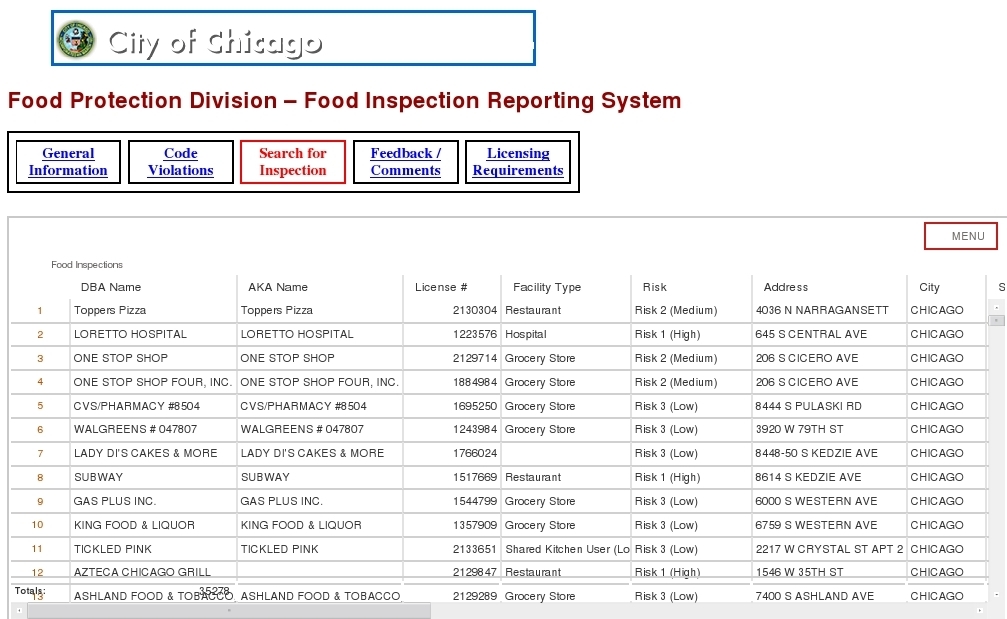
Task: Select address '2217 W CRYSTAL ST APT 2'
Action: pos(829,549)
